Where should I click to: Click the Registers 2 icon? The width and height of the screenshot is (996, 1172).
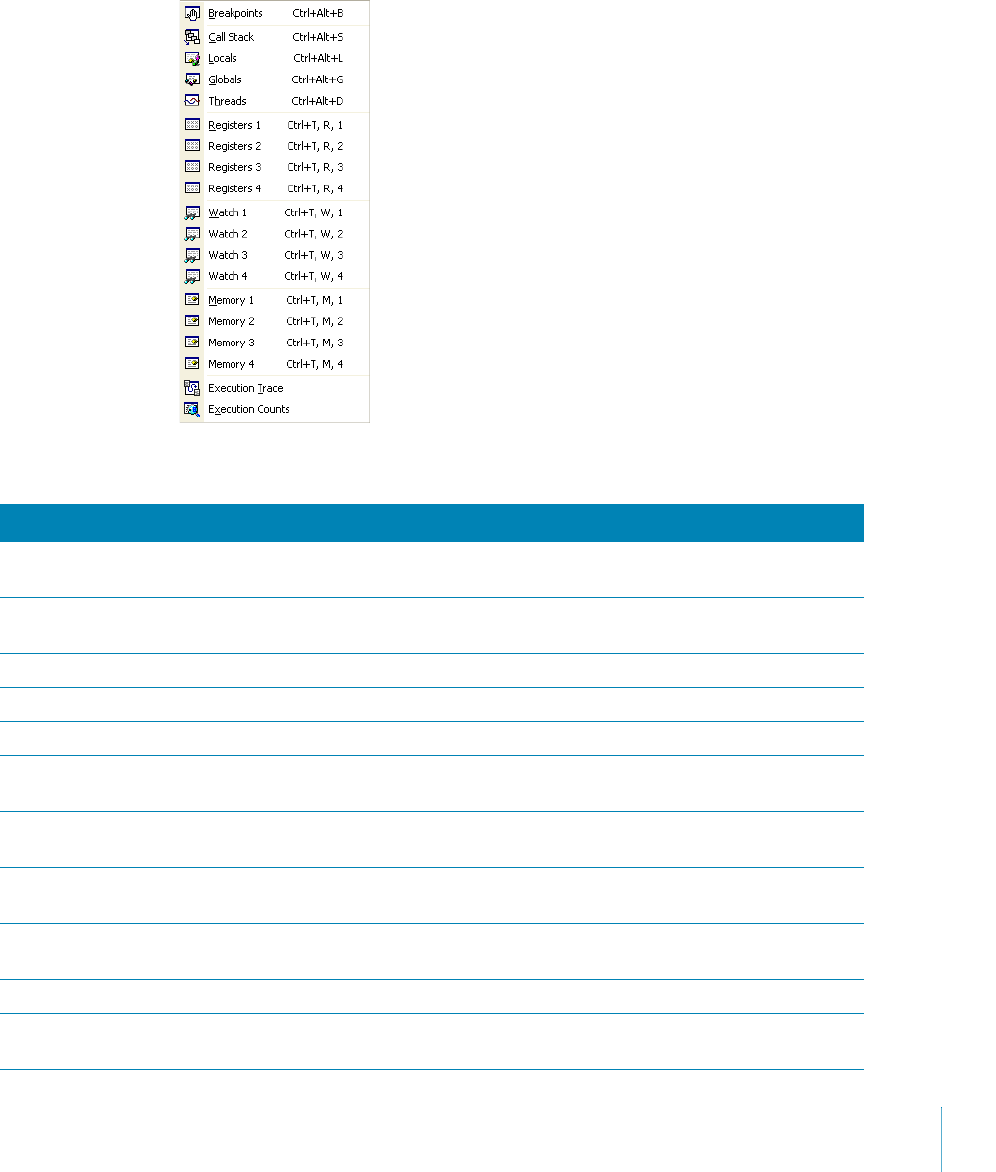(x=192, y=146)
